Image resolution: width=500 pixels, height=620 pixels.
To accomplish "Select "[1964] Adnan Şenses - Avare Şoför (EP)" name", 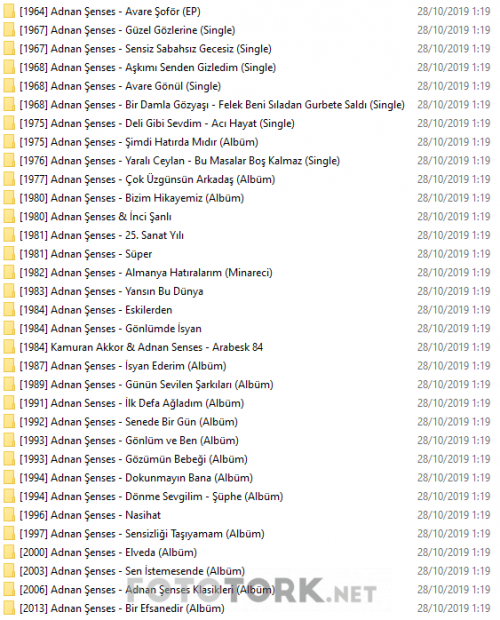I will coord(110,11).
